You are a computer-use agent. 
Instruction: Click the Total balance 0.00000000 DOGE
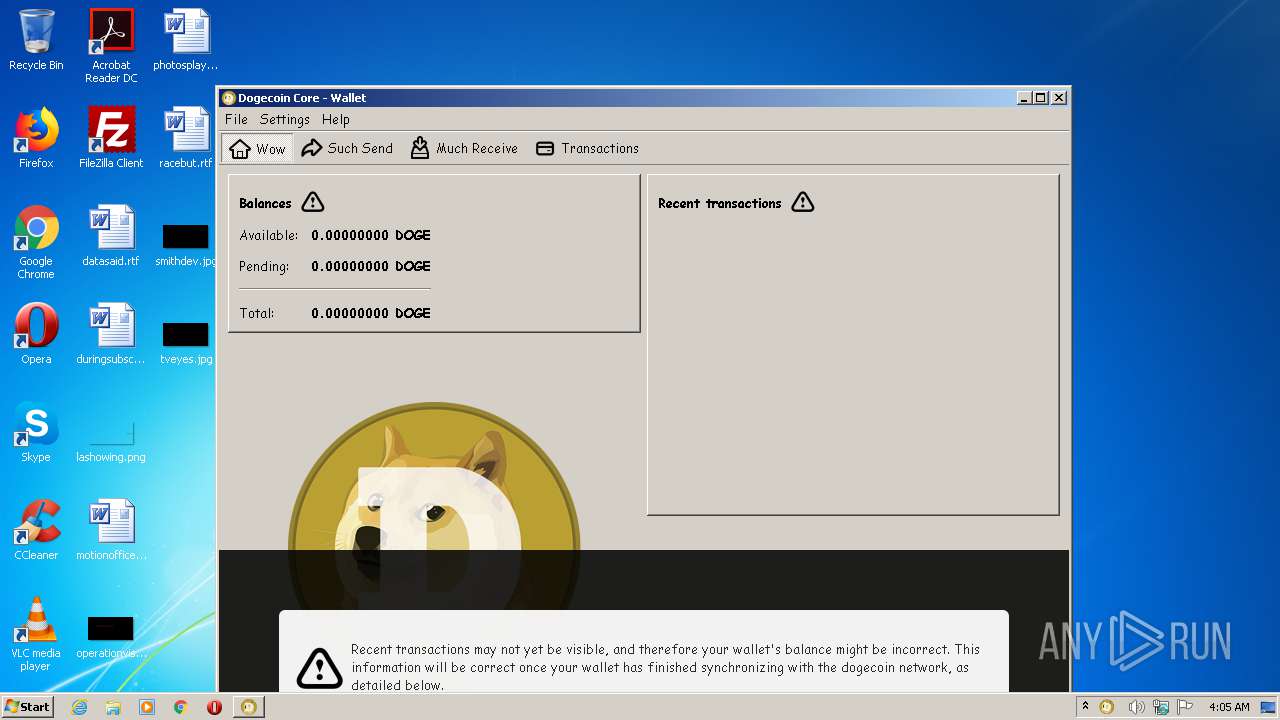coord(371,313)
